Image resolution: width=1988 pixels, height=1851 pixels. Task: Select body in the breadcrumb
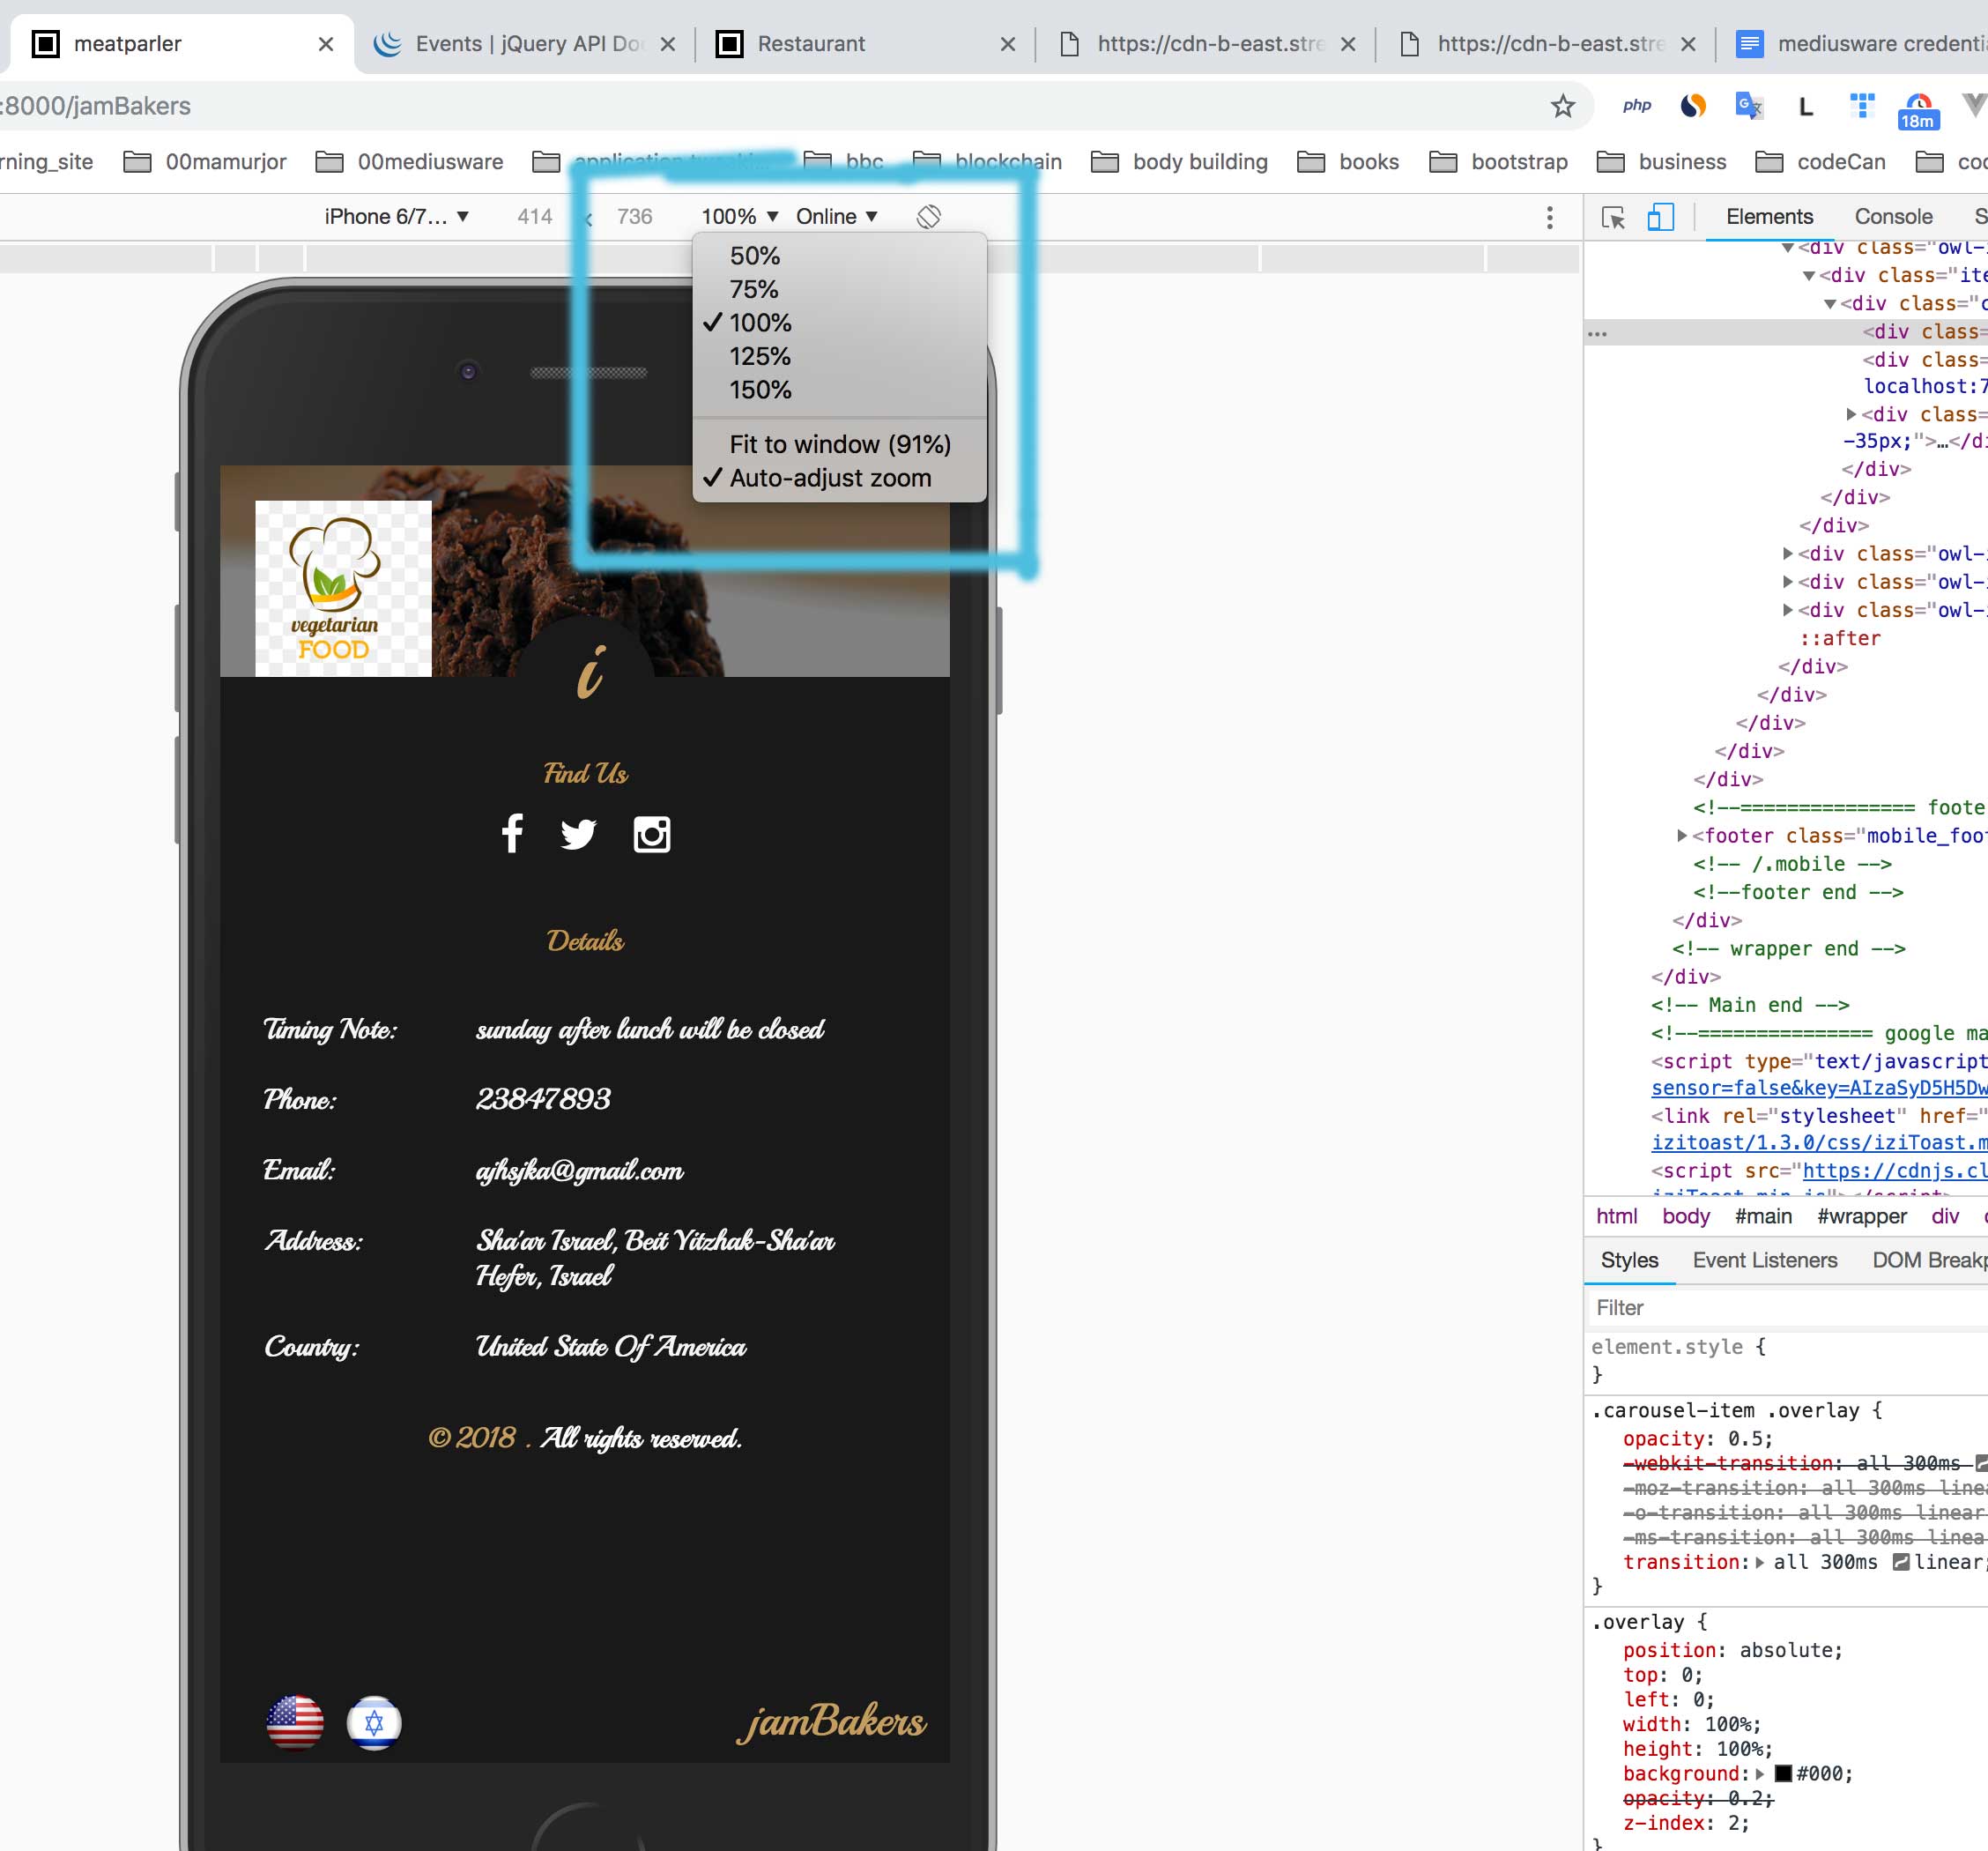point(1685,1216)
